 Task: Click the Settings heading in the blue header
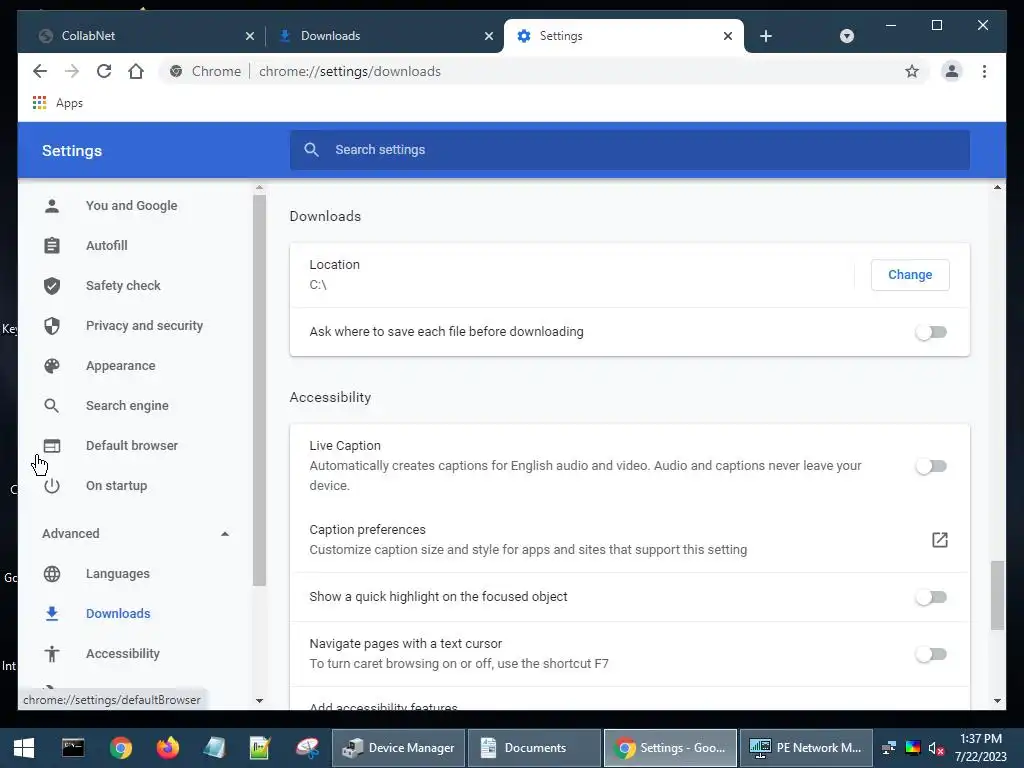[x=72, y=151]
